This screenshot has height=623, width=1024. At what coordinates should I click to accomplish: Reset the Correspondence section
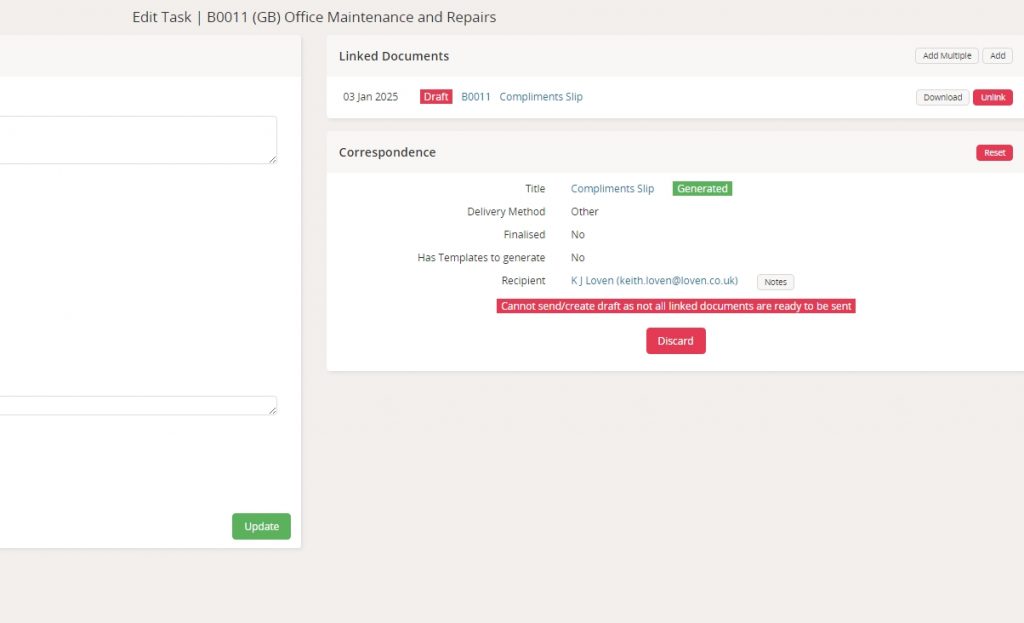[994, 153]
